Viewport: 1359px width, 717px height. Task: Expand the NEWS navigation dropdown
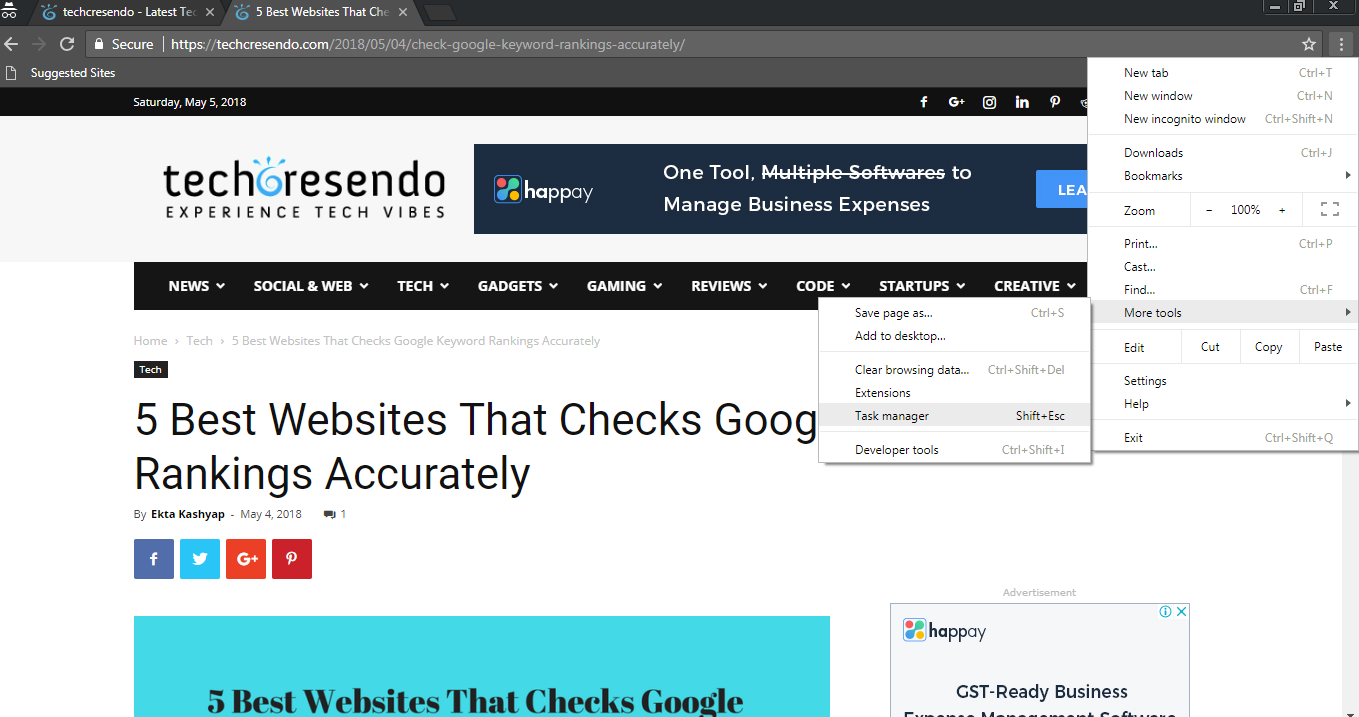(x=197, y=286)
